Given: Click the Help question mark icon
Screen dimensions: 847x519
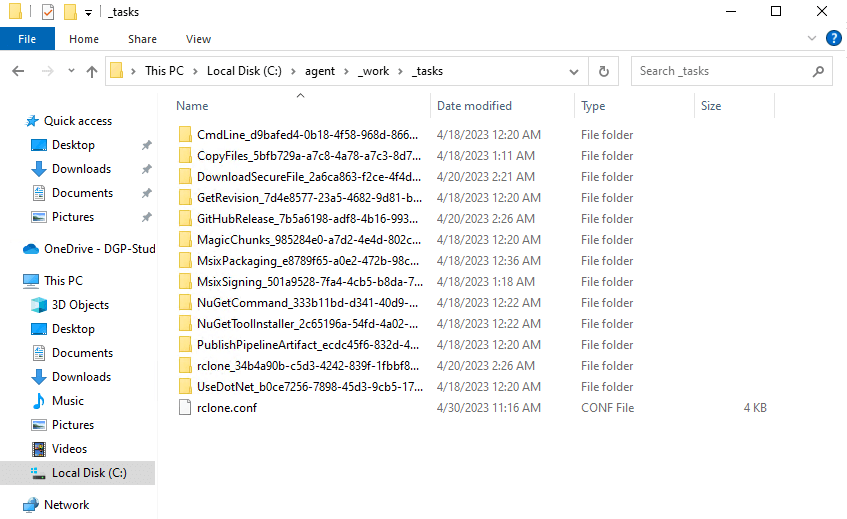Looking at the screenshot, I should pos(833,39).
